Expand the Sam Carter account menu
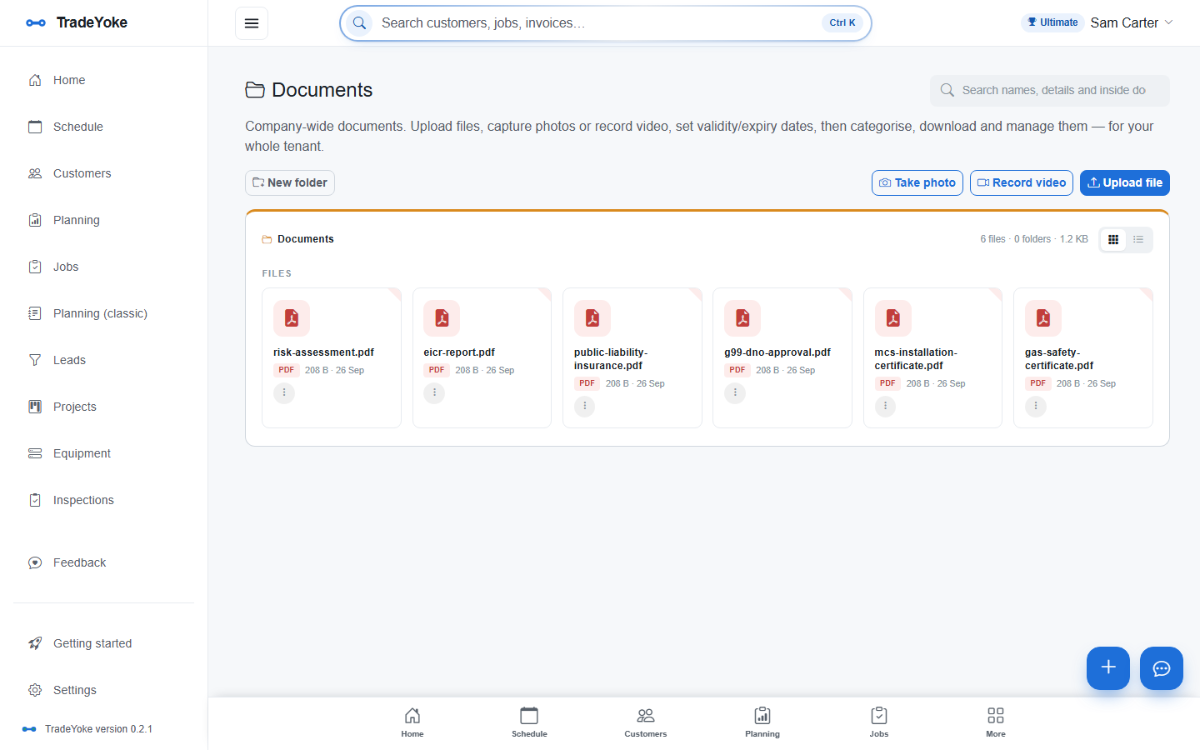 [x=1131, y=23]
